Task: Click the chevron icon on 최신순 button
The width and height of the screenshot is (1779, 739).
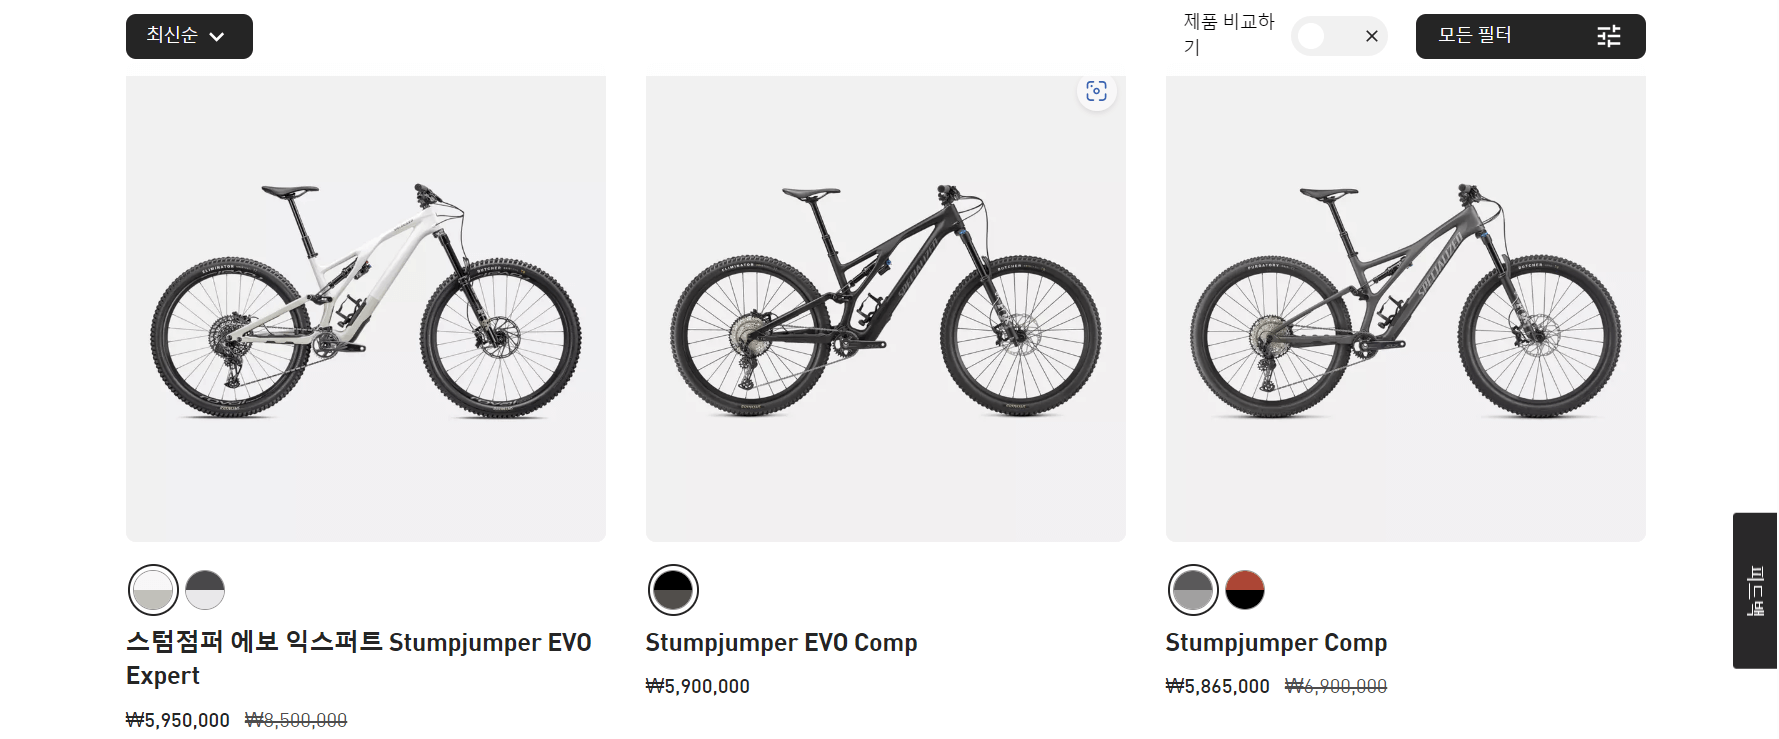Action: (218, 36)
